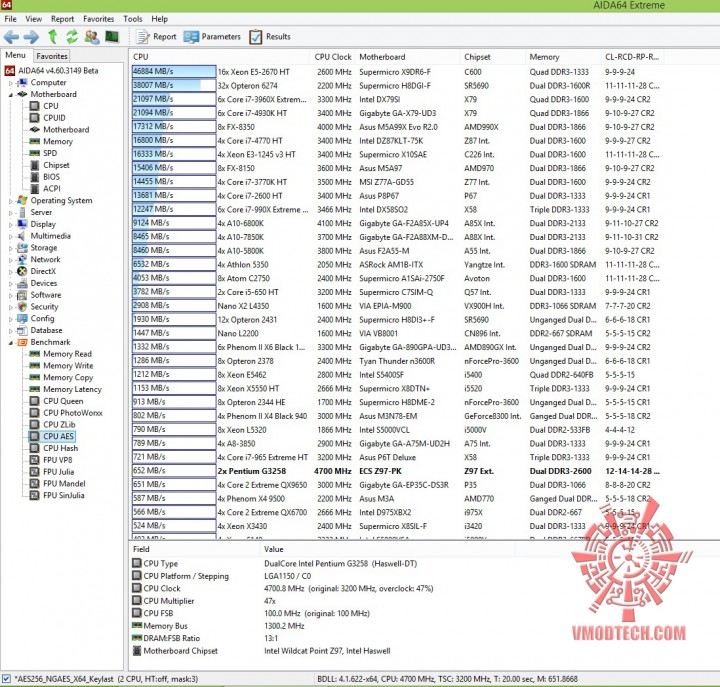Go back with the blue left arrow
This screenshot has height=687, width=720.
[x=11, y=37]
